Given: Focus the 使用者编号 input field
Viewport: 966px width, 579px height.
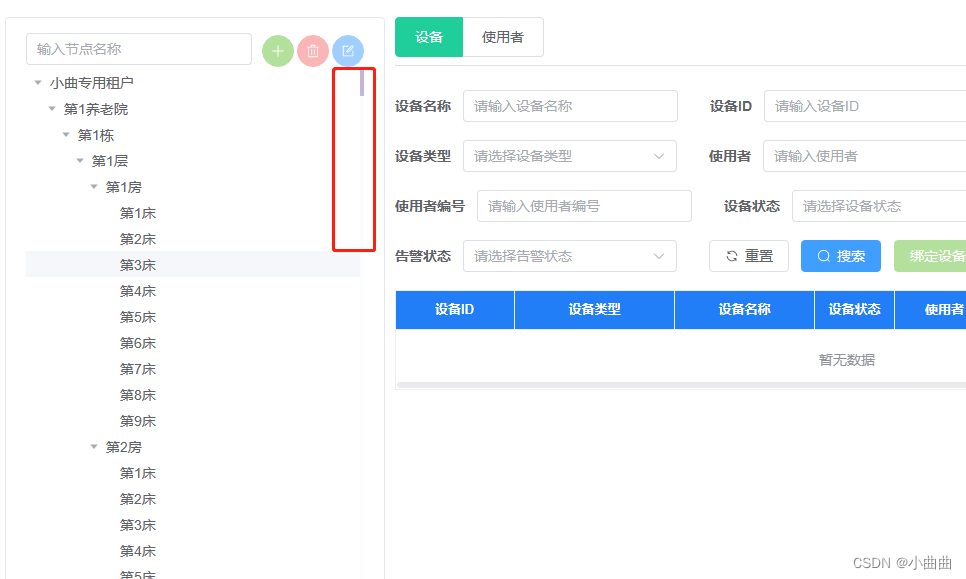Looking at the screenshot, I should tap(584, 206).
